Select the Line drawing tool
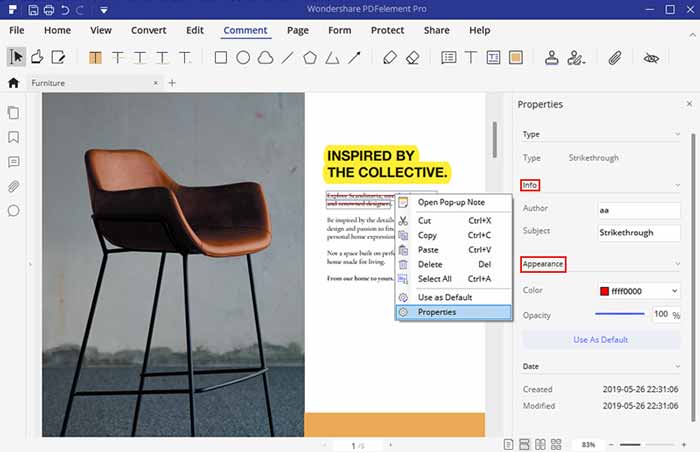The image size is (700, 452). point(288,58)
